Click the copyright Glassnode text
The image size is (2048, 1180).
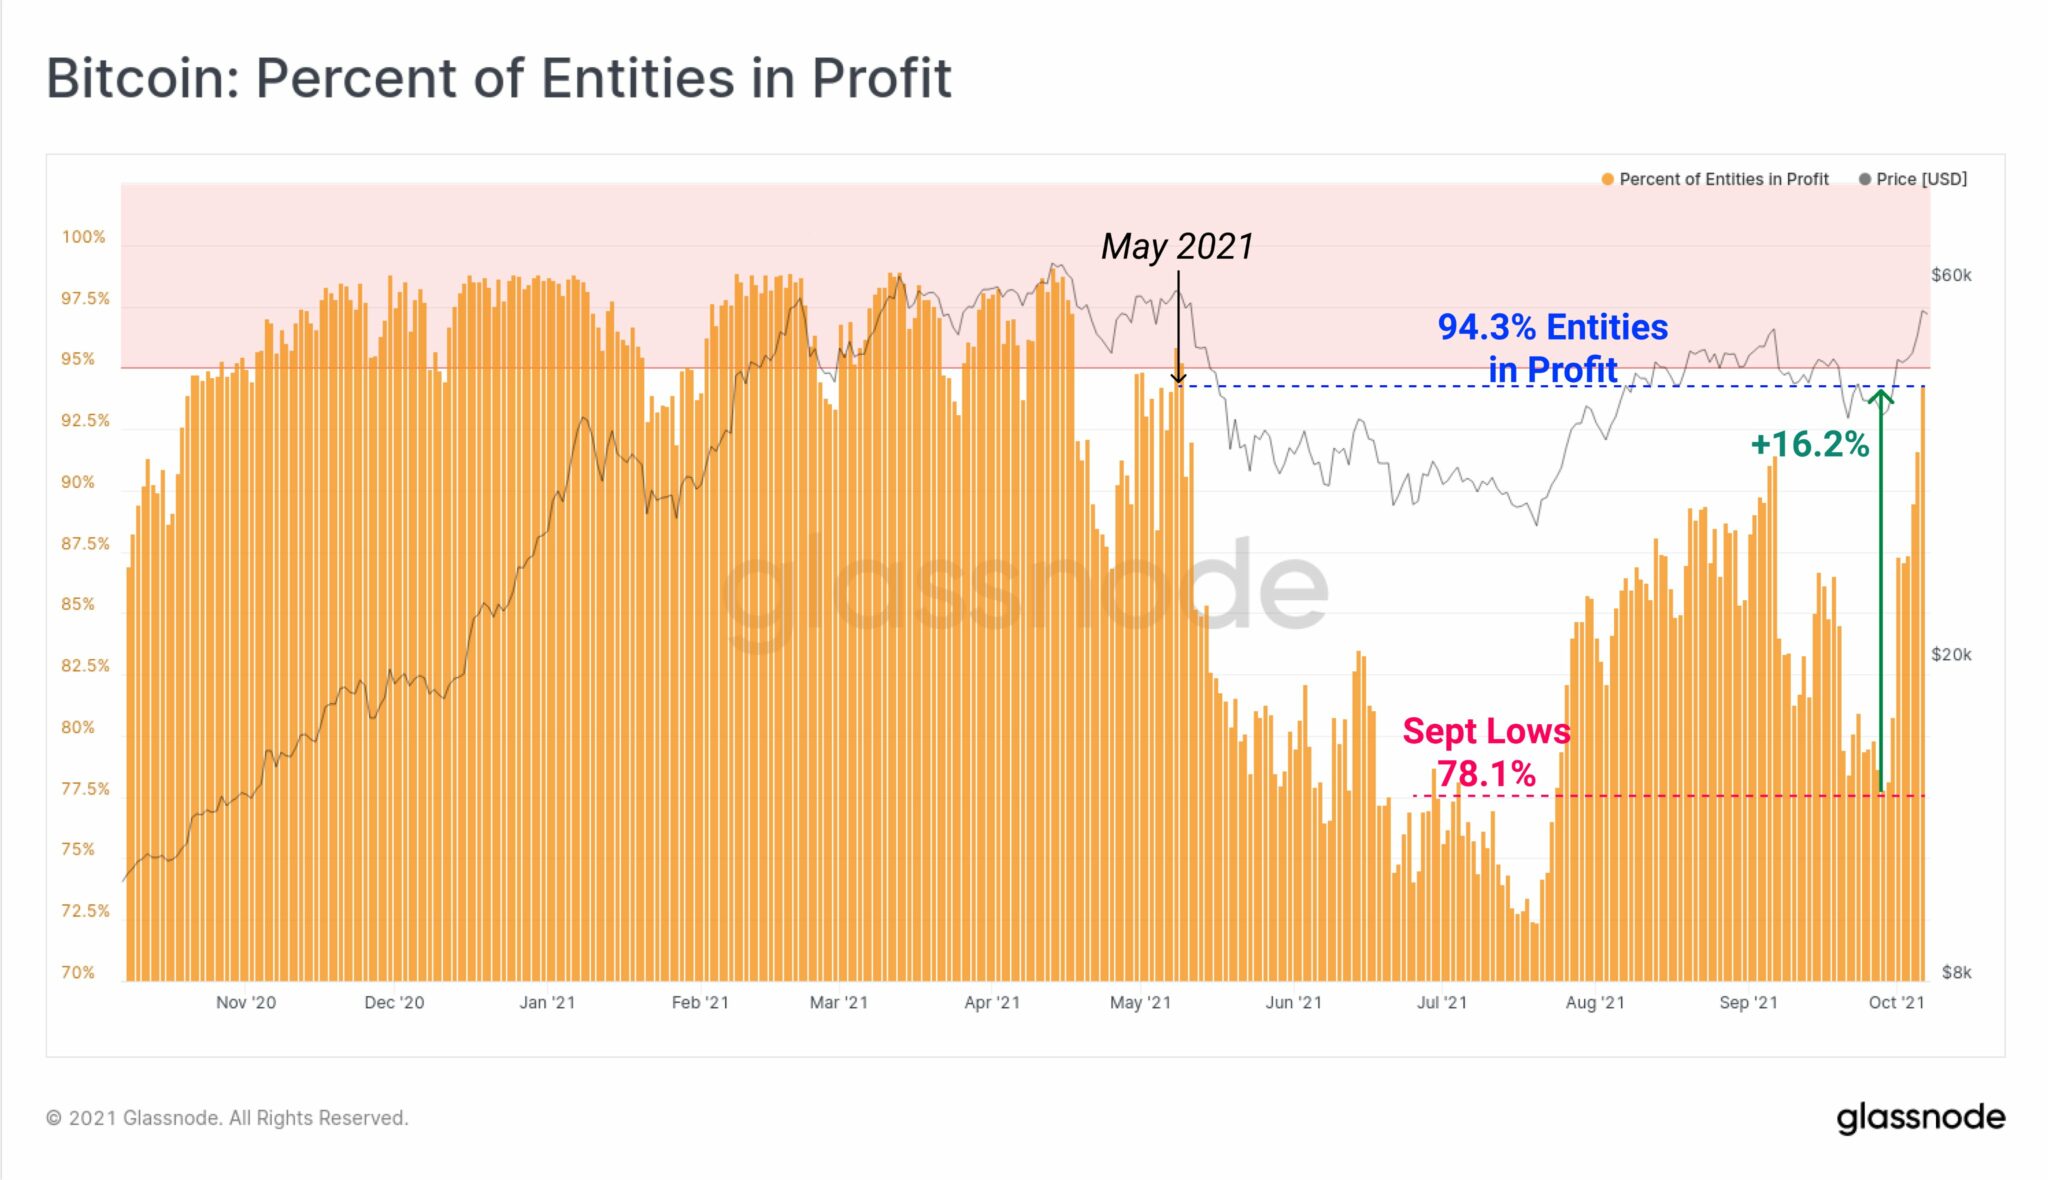227,1118
